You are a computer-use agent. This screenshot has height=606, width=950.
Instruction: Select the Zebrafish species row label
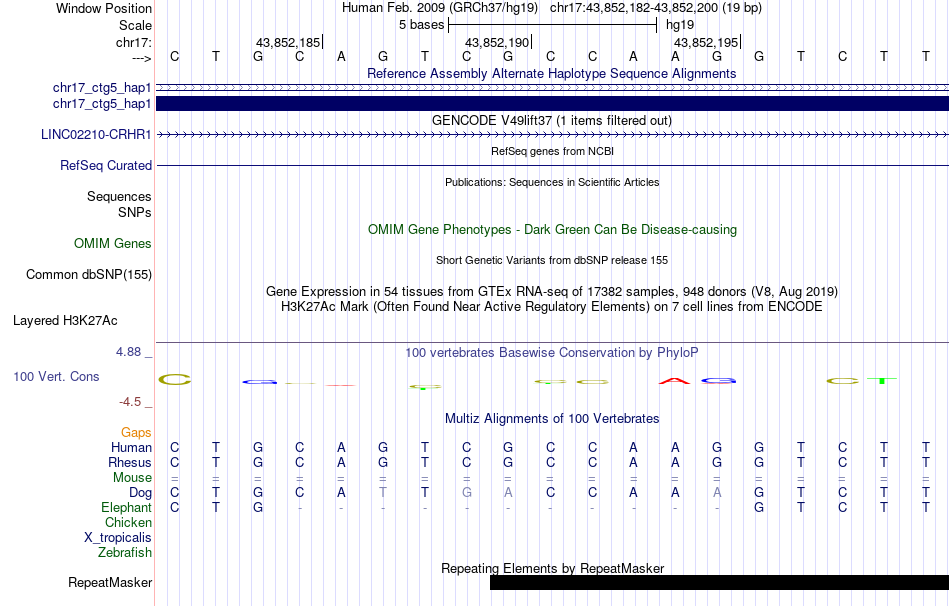tap(125, 553)
